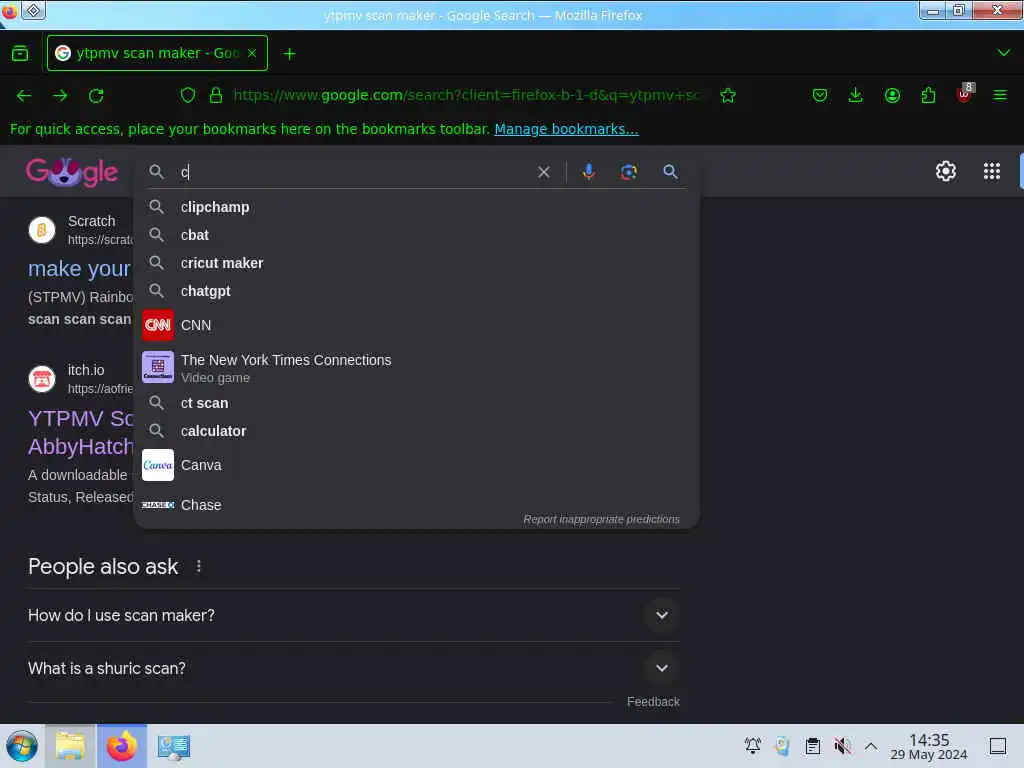The height and width of the screenshot is (768, 1024).
Task: Expand the list all tabs chevron
Action: (x=1003, y=53)
